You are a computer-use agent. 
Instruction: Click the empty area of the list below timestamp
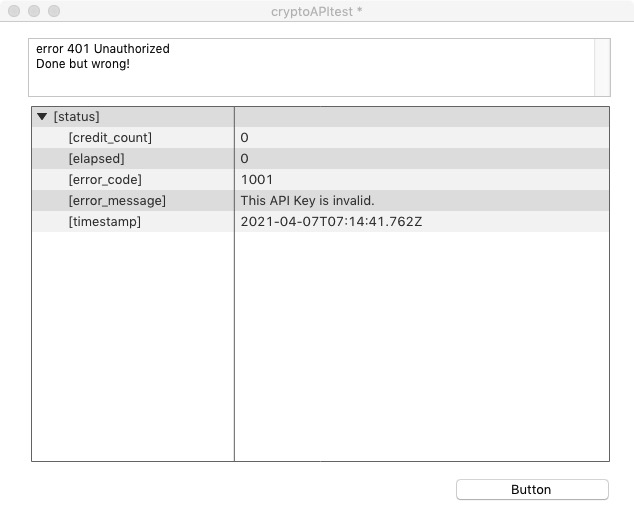tap(320, 350)
